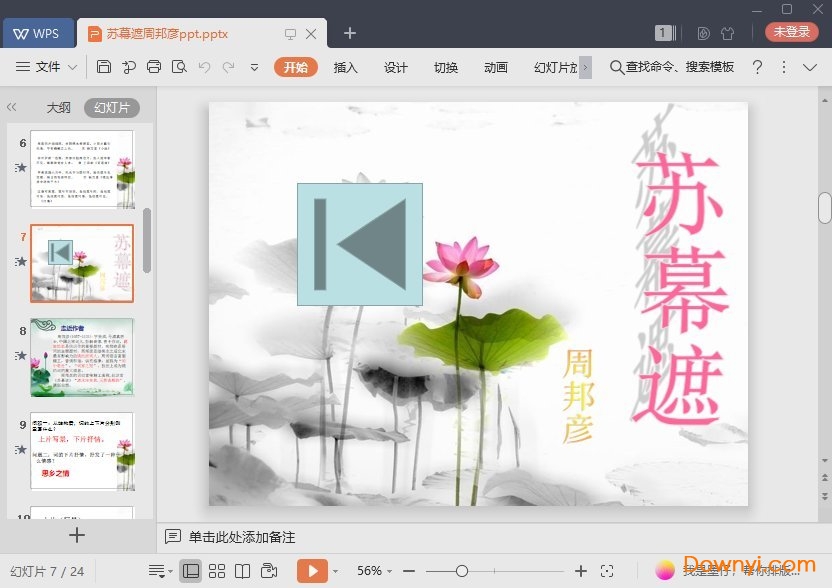The image size is (832, 588).
Task: Click the 未登录 login button
Action: coord(791,31)
